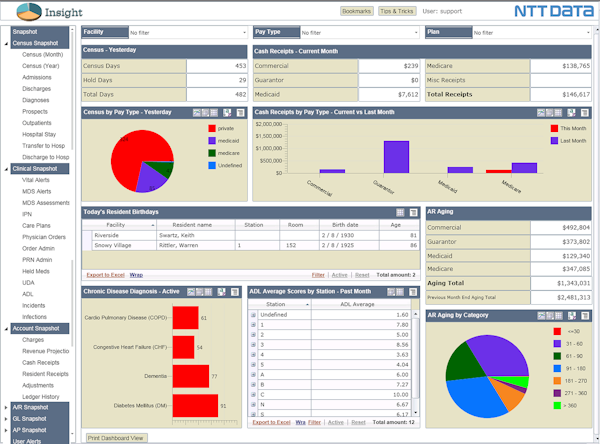The image size is (600, 444).
Task: Click the Bookmarks button
Action: 357,10
